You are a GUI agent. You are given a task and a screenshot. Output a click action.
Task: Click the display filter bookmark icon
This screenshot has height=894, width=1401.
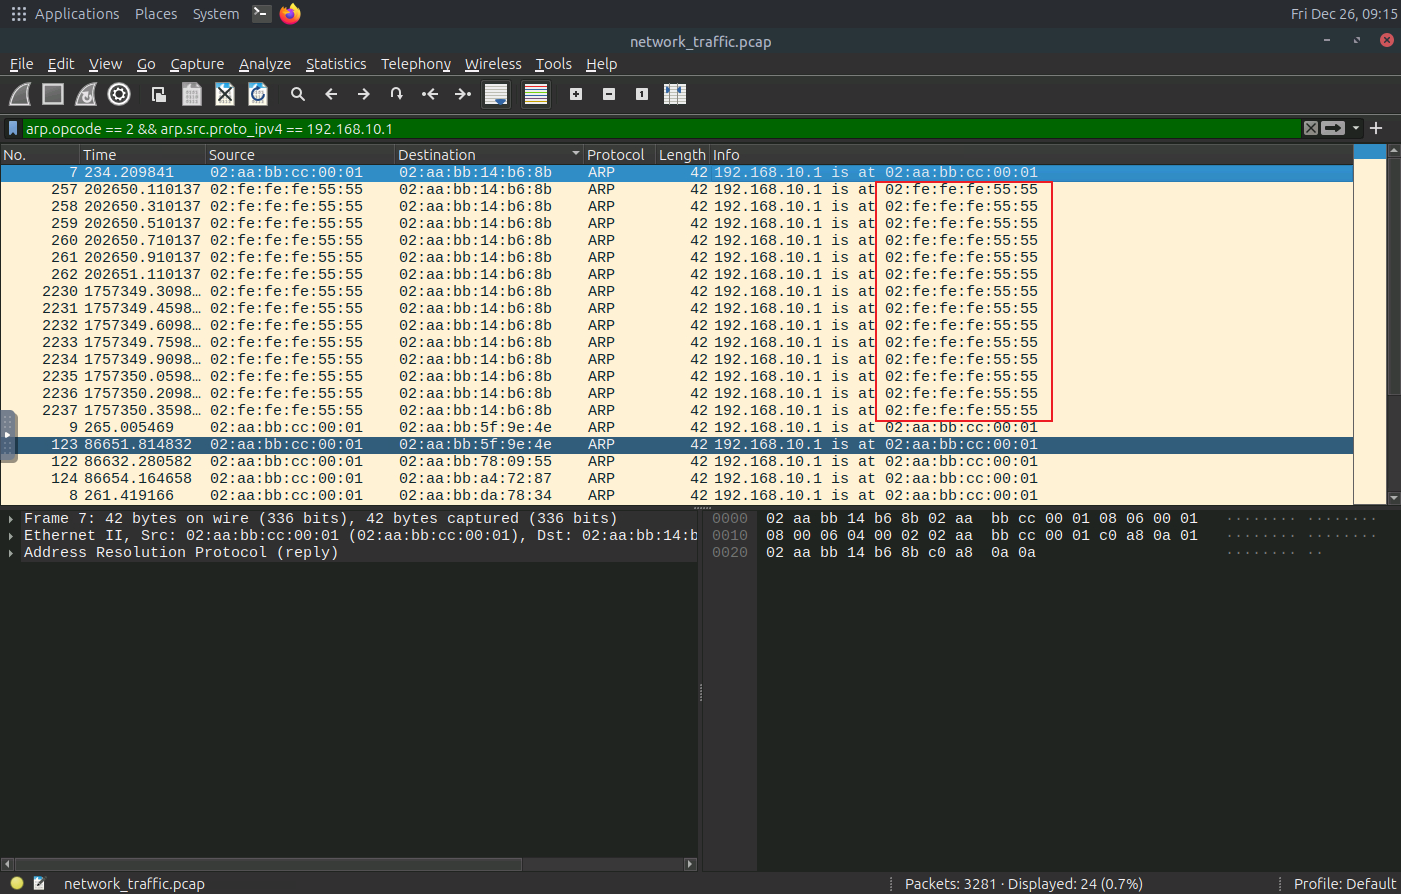tap(13, 128)
